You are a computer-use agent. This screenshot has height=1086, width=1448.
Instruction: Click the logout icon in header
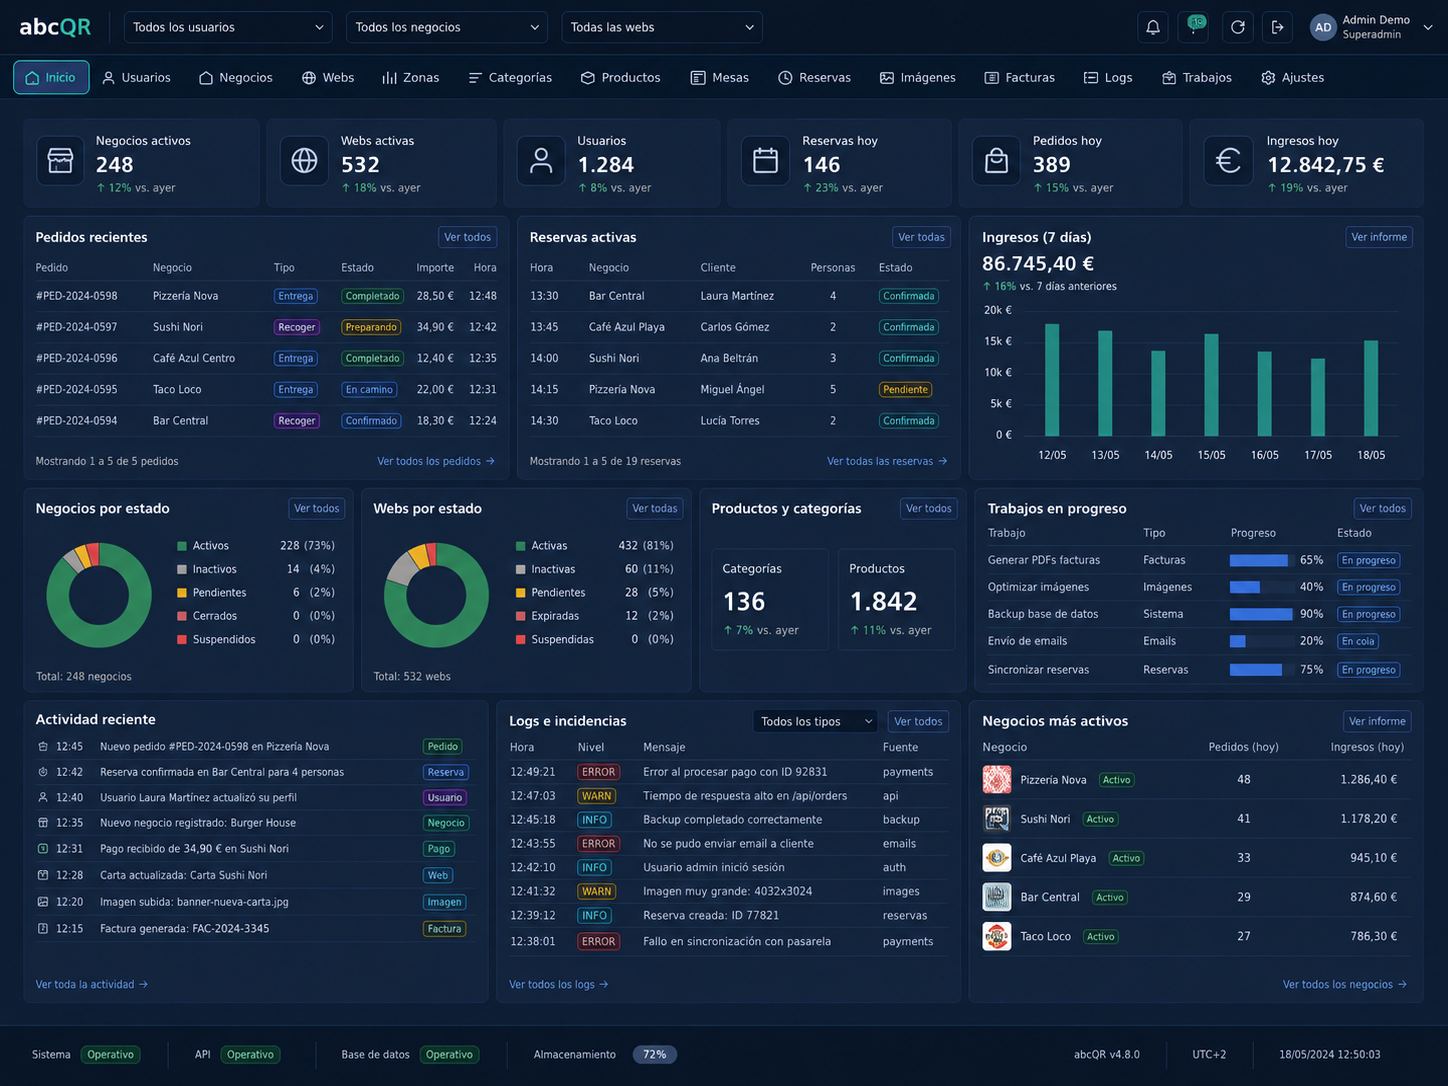pyautogui.click(x=1277, y=27)
